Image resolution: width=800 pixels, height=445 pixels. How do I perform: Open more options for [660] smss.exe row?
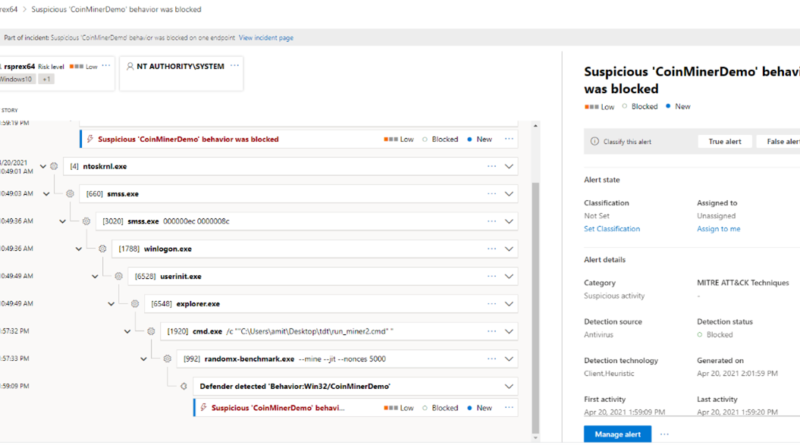[491, 194]
